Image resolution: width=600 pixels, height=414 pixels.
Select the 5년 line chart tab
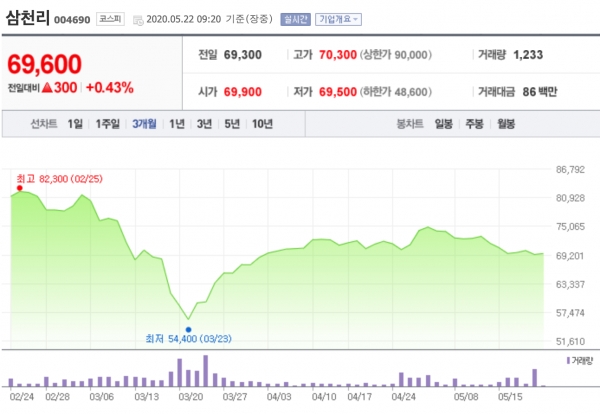click(x=232, y=124)
